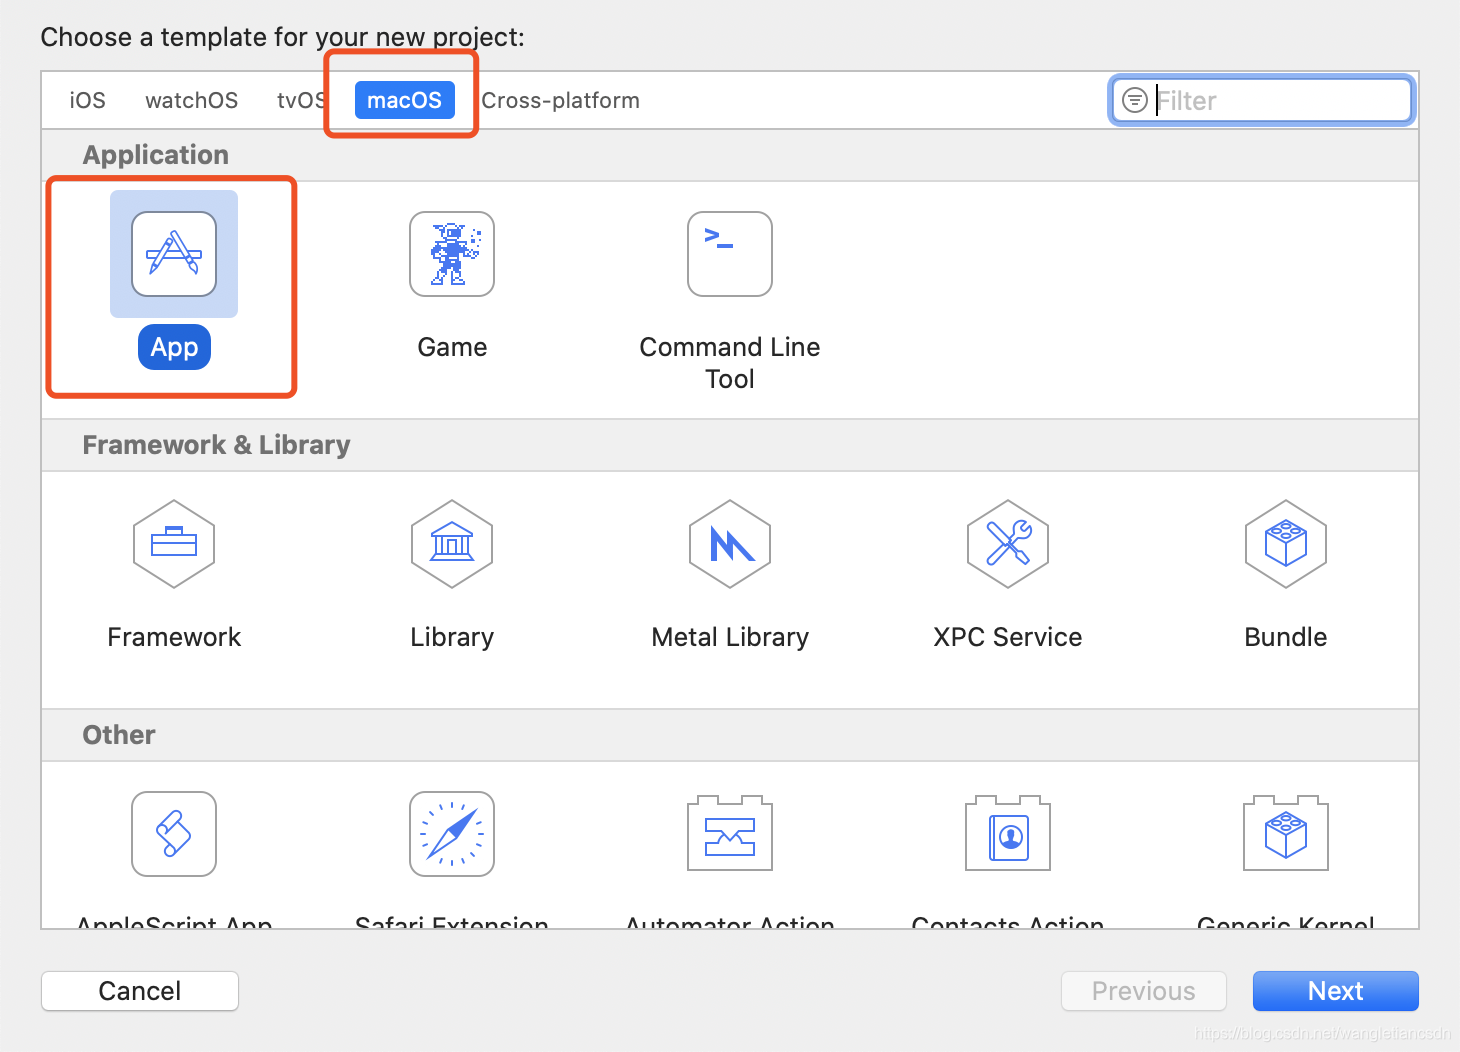Focus the Filter search field

(x=1262, y=100)
